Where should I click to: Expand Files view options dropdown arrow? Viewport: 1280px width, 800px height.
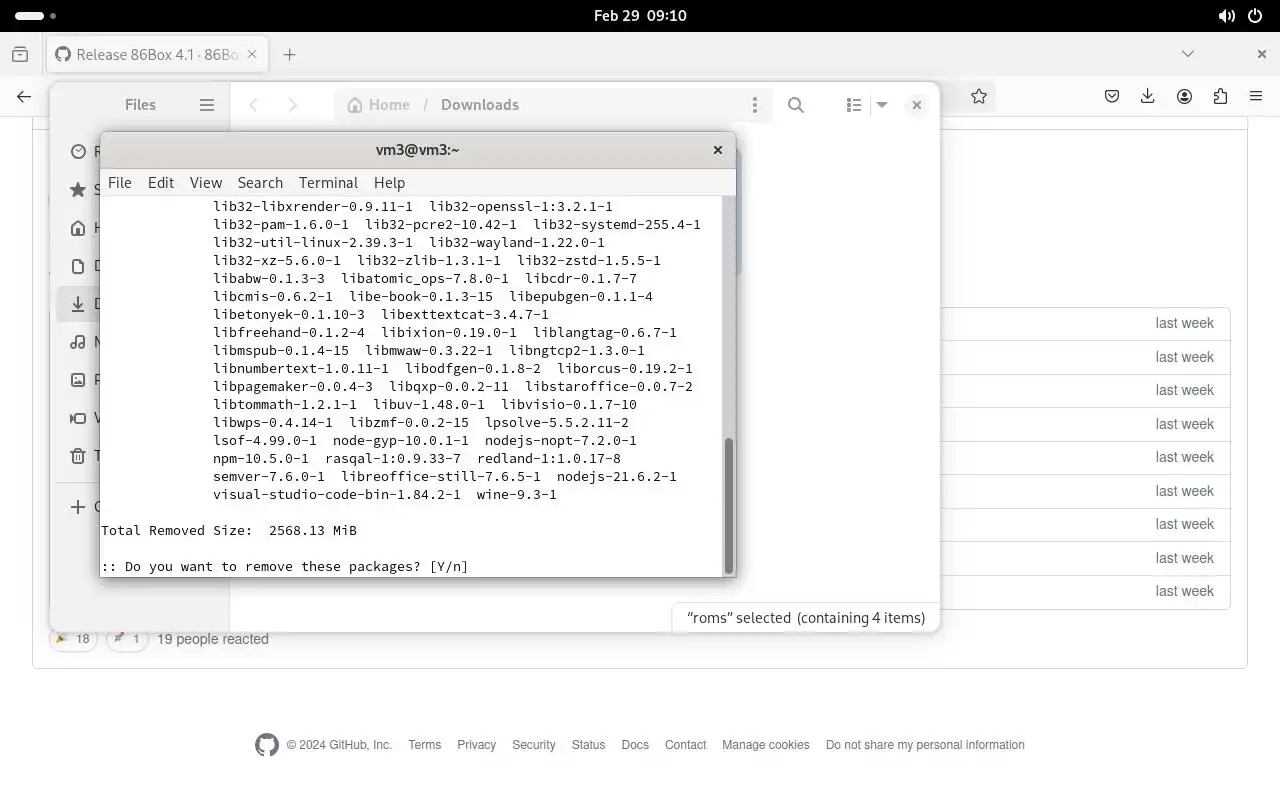pyautogui.click(x=882, y=105)
